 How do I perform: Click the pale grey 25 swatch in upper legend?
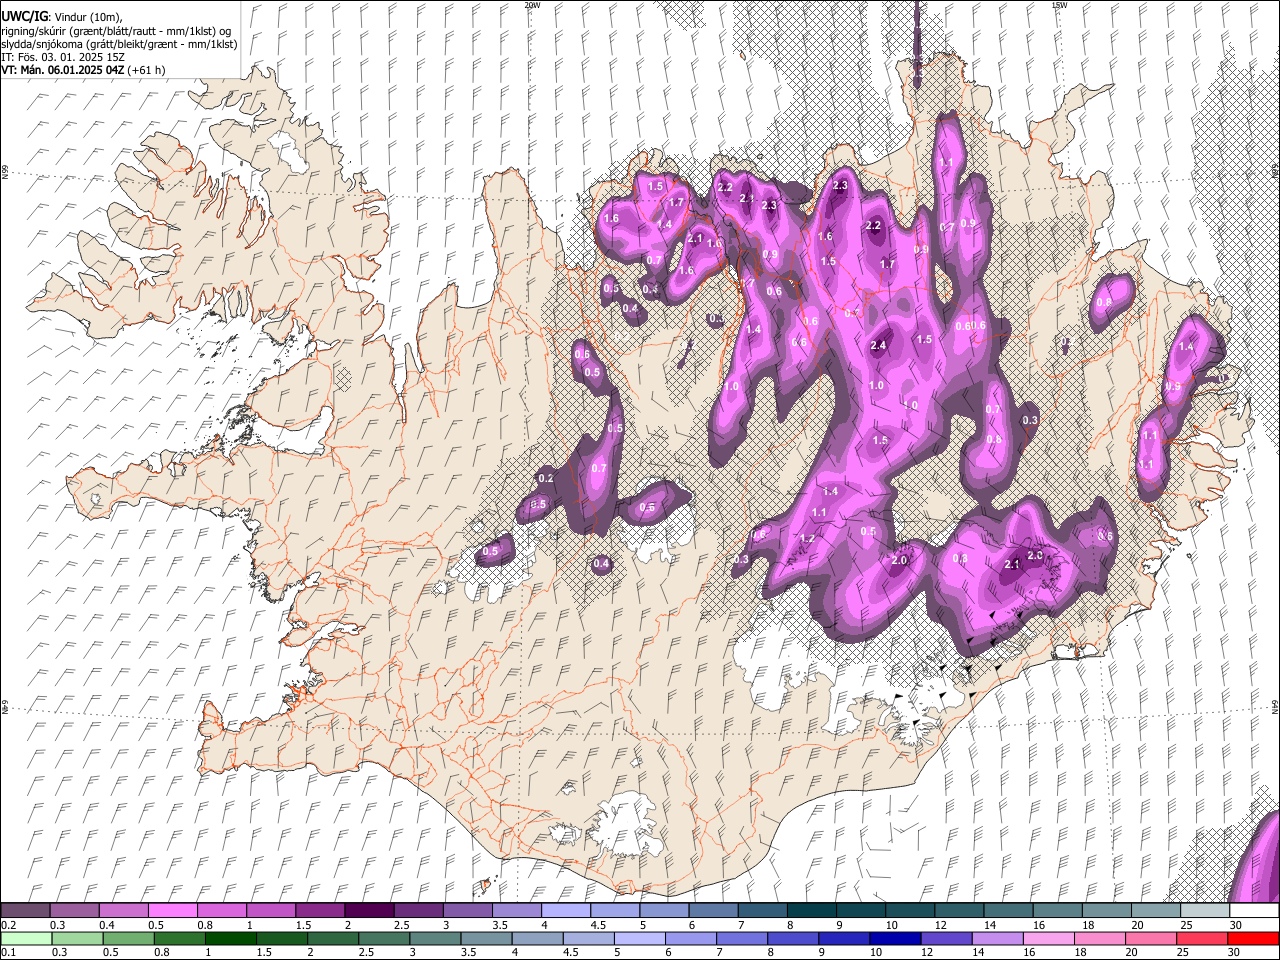click(x=1204, y=910)
